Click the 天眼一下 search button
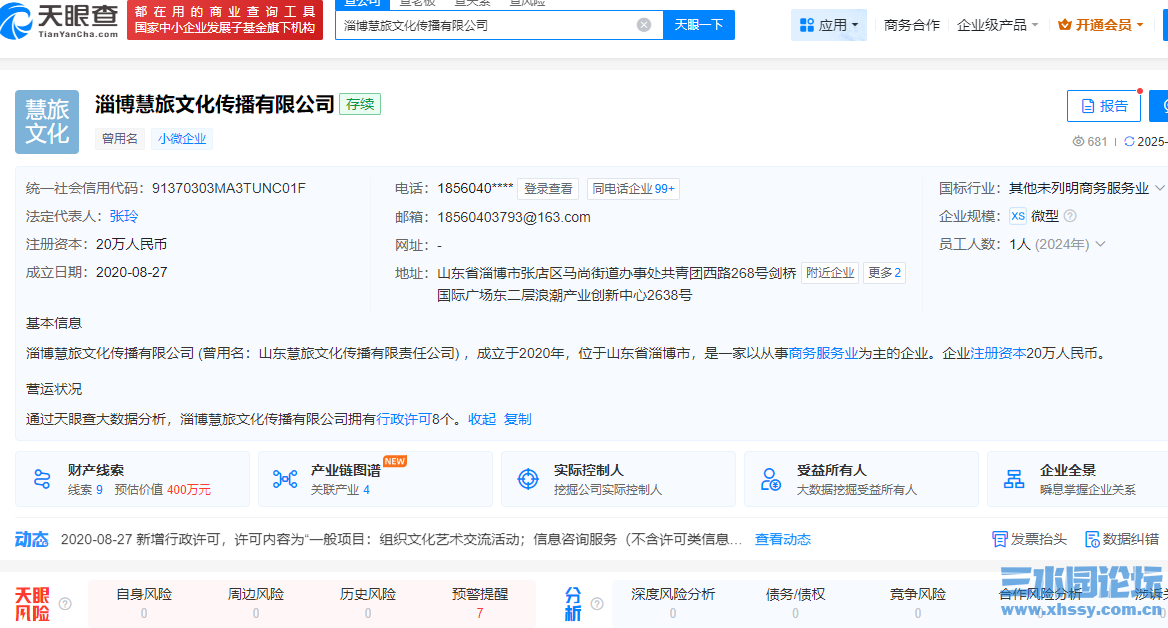 click(698, 24)
